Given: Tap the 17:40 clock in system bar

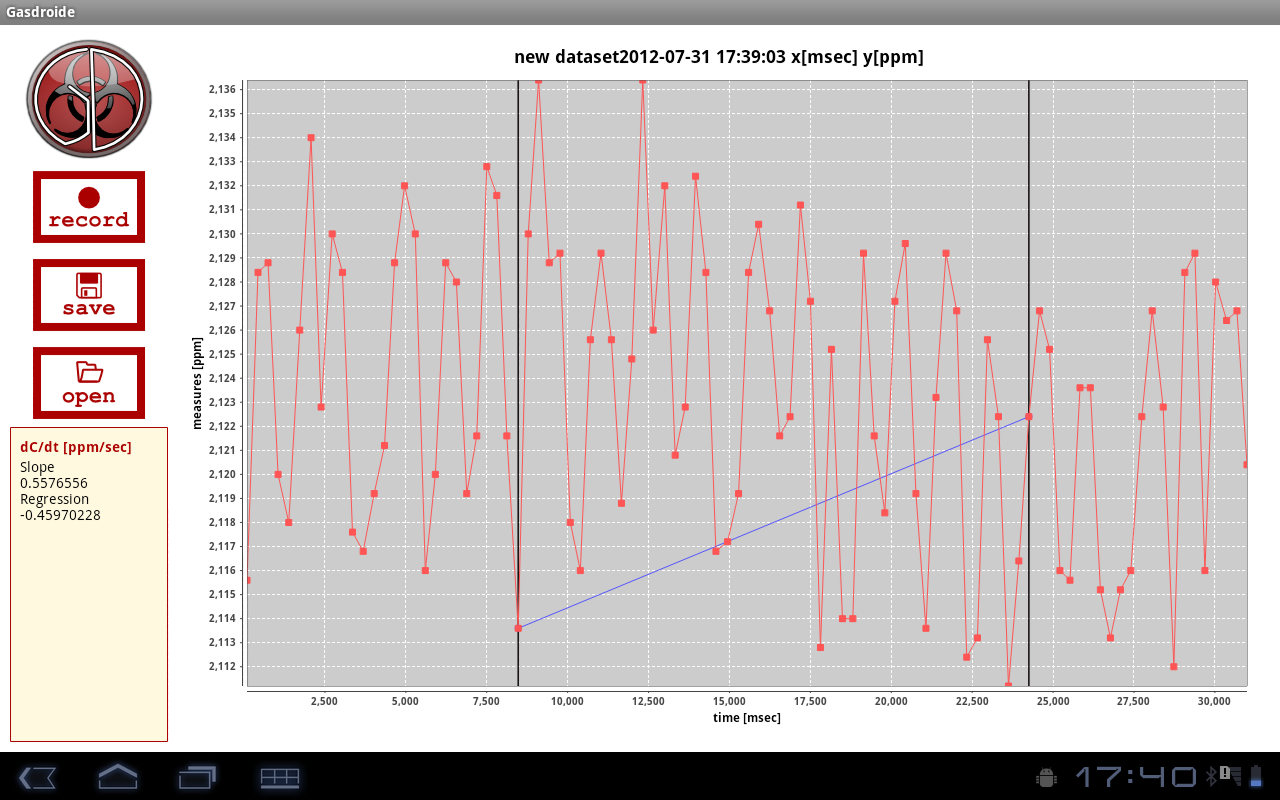Looking at the screenshot, I should (1136, 777).
